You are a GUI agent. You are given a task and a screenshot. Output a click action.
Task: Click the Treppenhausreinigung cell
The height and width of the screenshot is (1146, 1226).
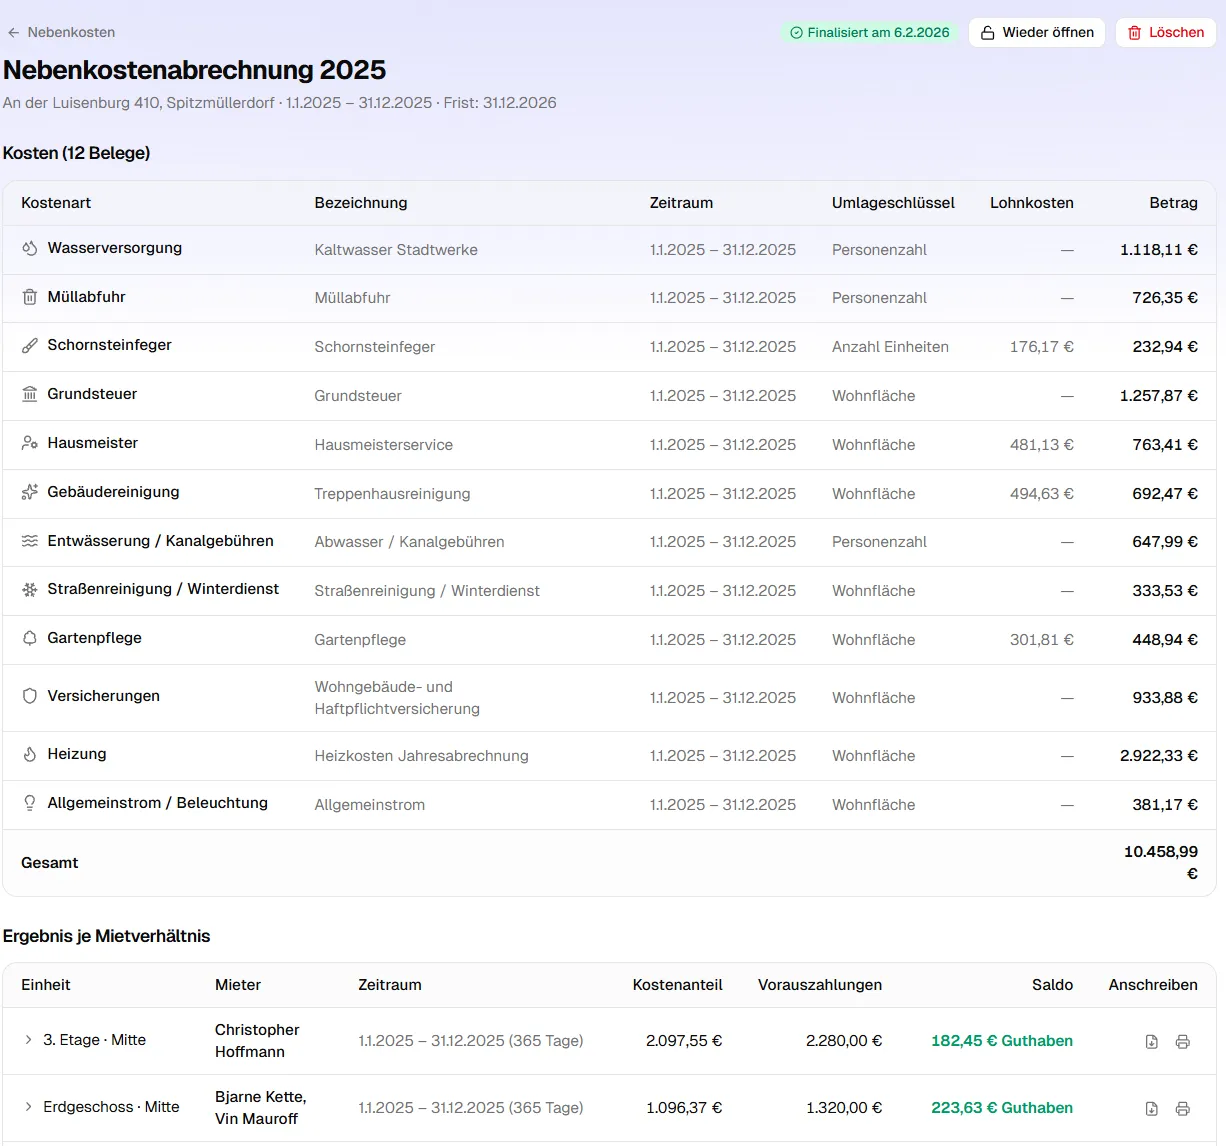392,494
